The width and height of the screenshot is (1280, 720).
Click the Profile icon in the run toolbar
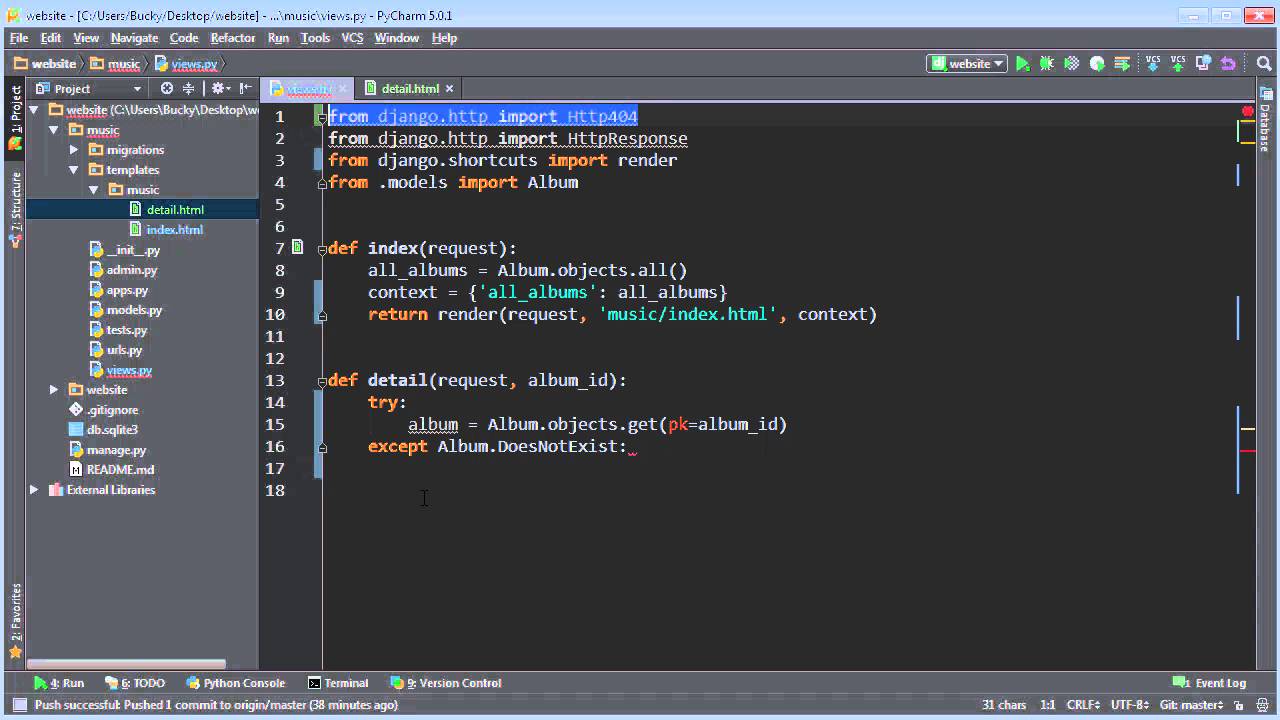tap(1097, 64)
